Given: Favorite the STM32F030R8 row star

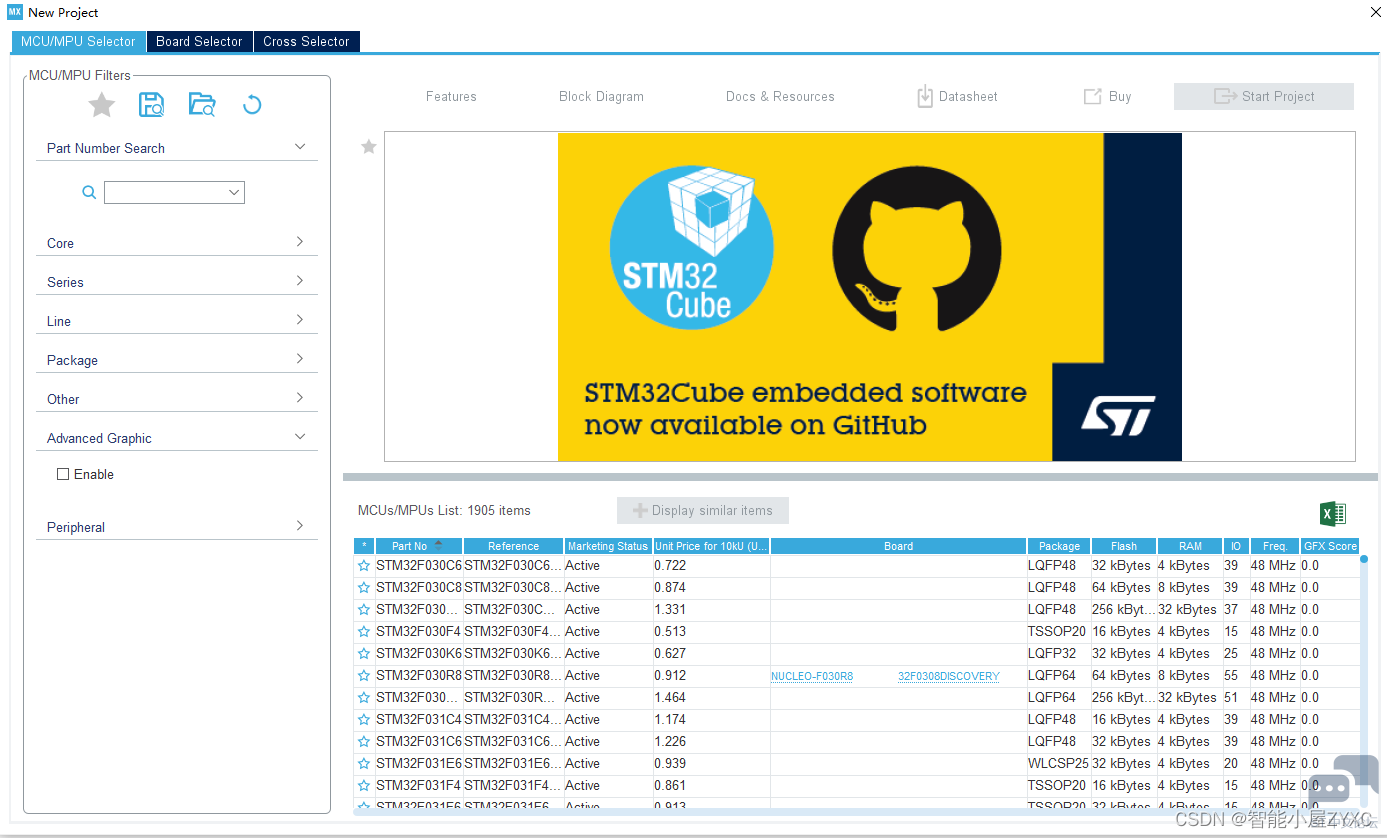Looking at the screenshot, I should pos(364,676).
